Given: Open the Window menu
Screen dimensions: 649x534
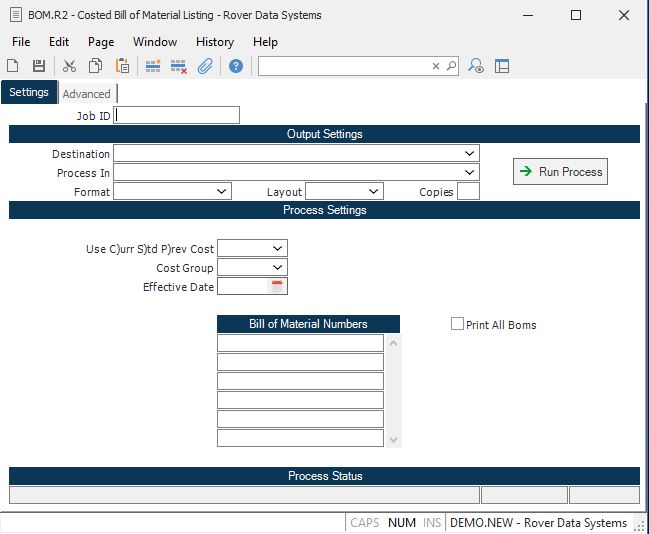Looking at the screenshot, I should (x=155, y=42).
